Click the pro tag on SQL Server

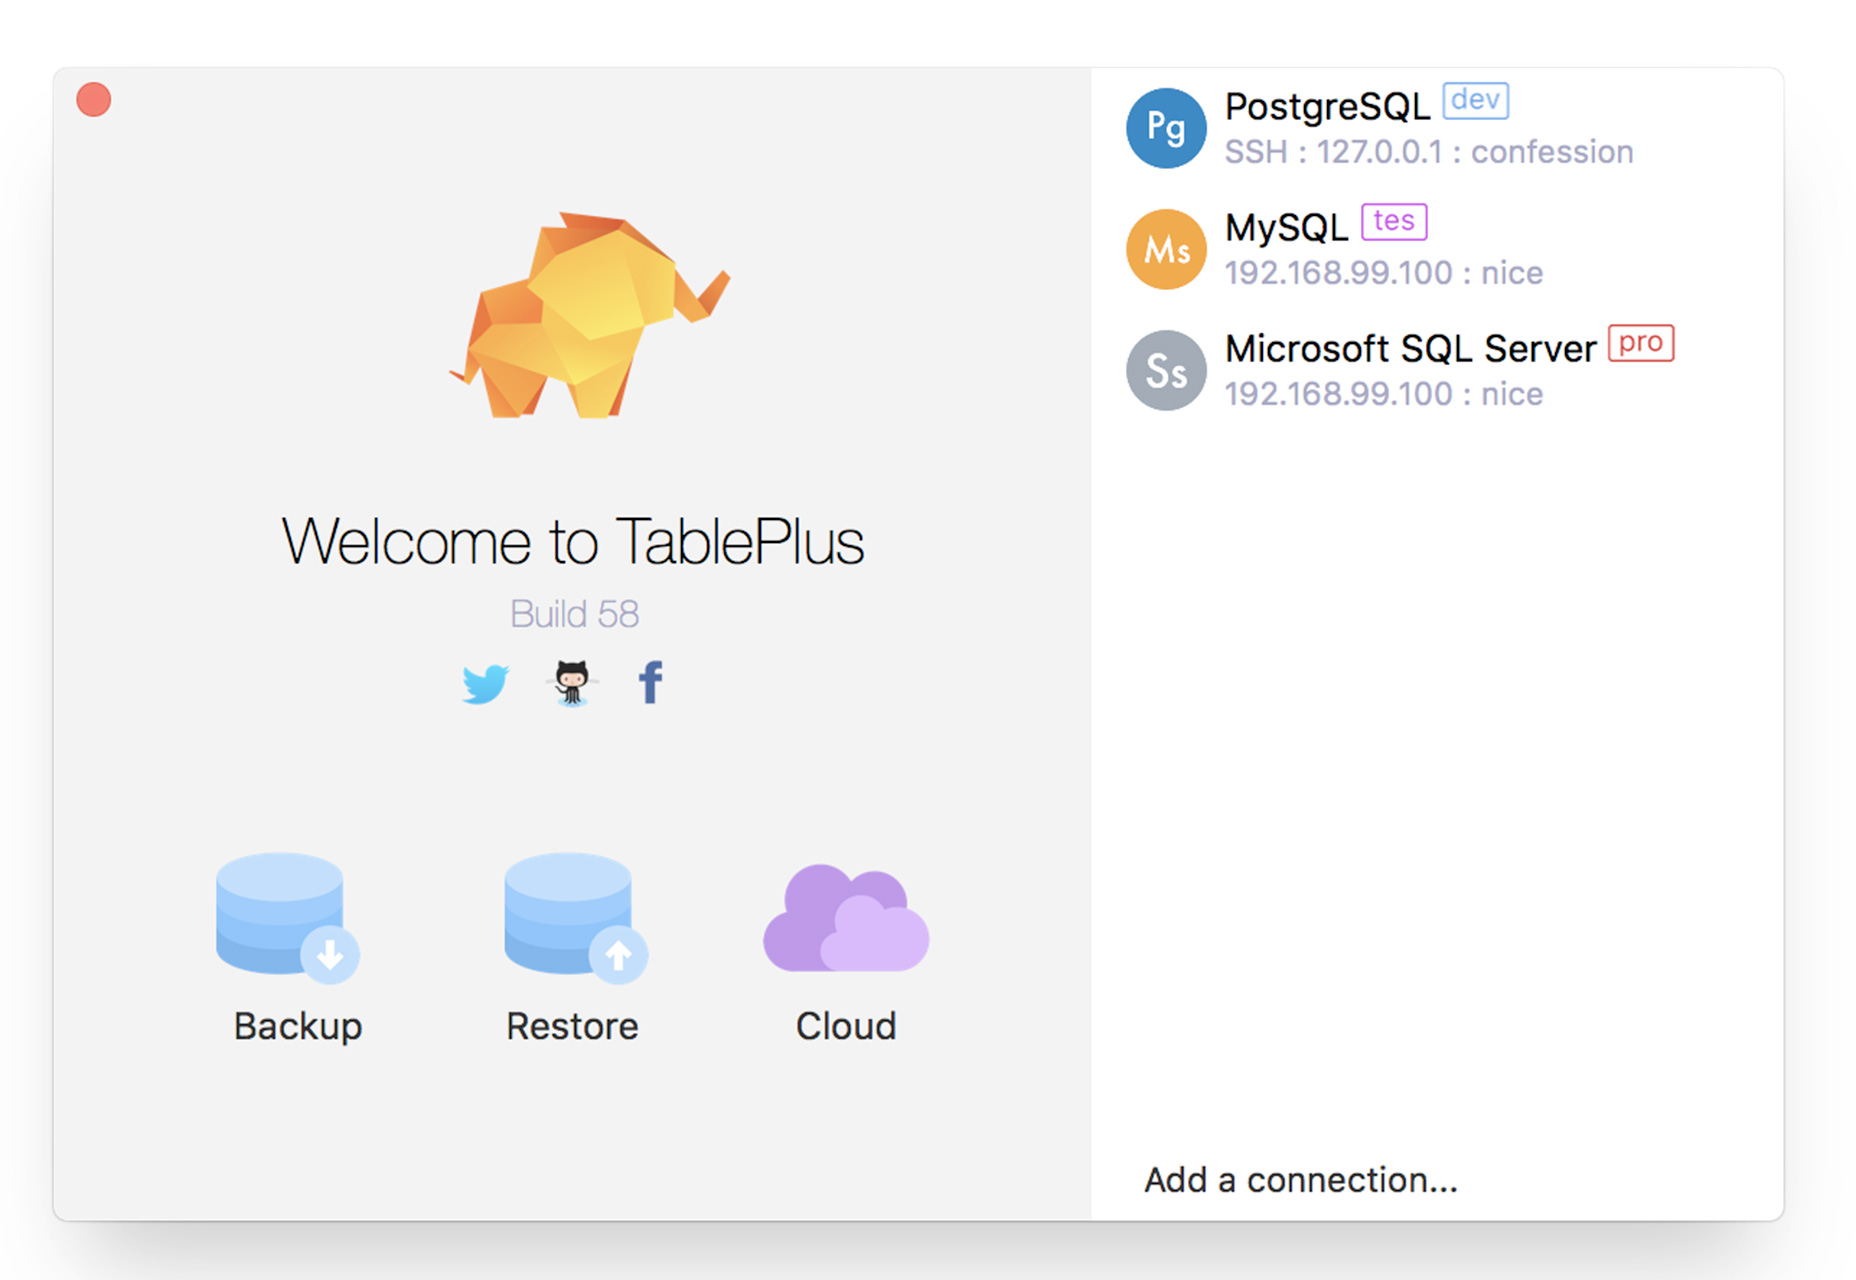click(x=1641, y=343)
